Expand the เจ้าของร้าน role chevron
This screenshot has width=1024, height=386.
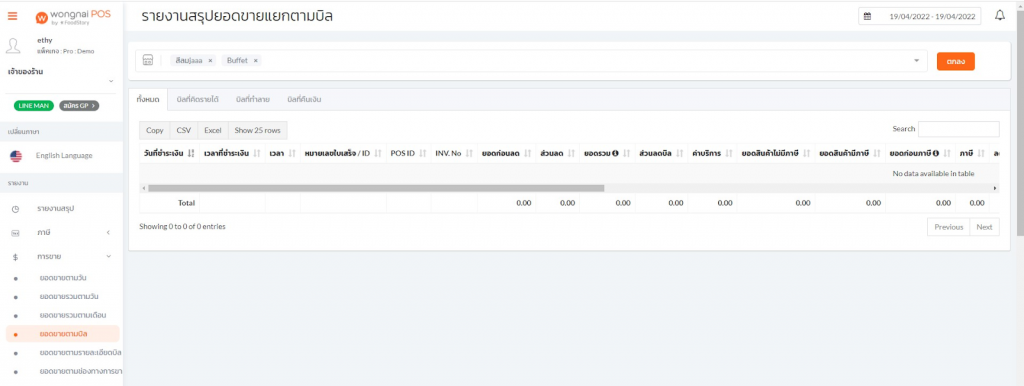110,81
